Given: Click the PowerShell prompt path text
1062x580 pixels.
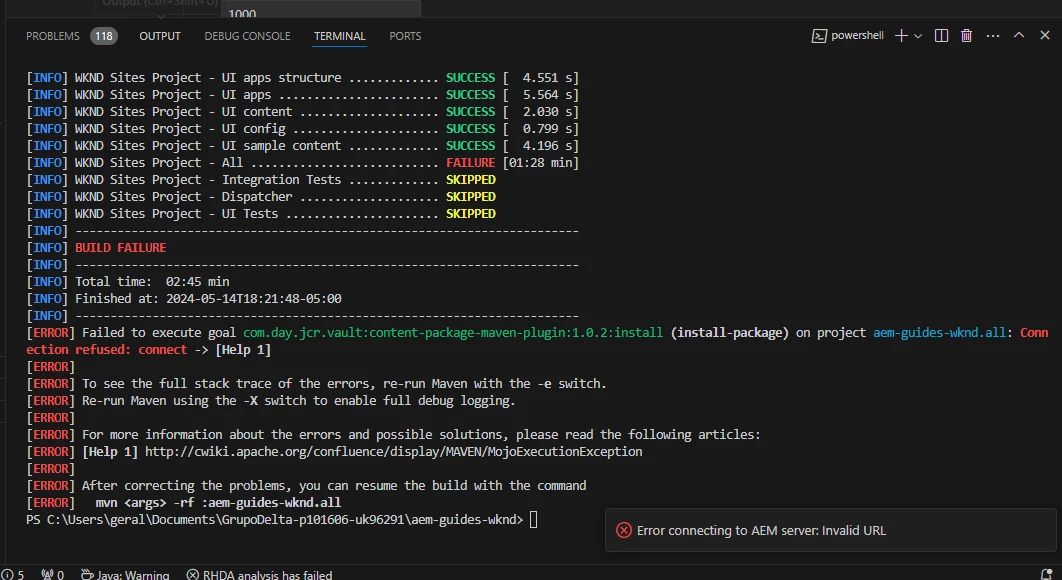Looking at the screenshot, I should (274, 520).
